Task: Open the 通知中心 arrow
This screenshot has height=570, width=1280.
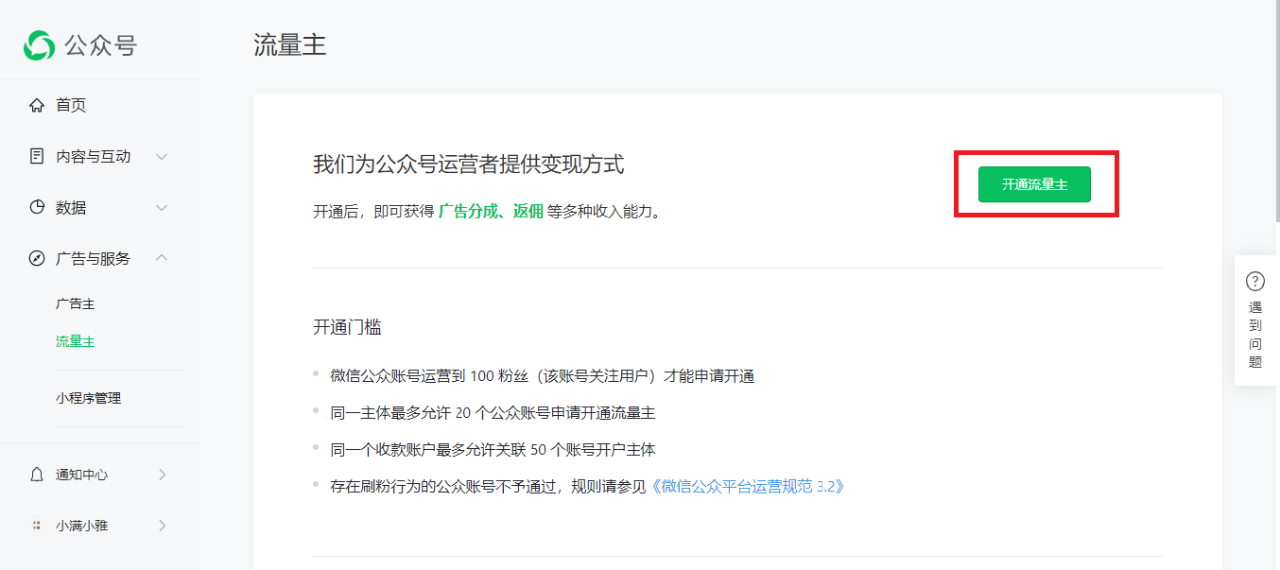Action: (x=162, y=474)
